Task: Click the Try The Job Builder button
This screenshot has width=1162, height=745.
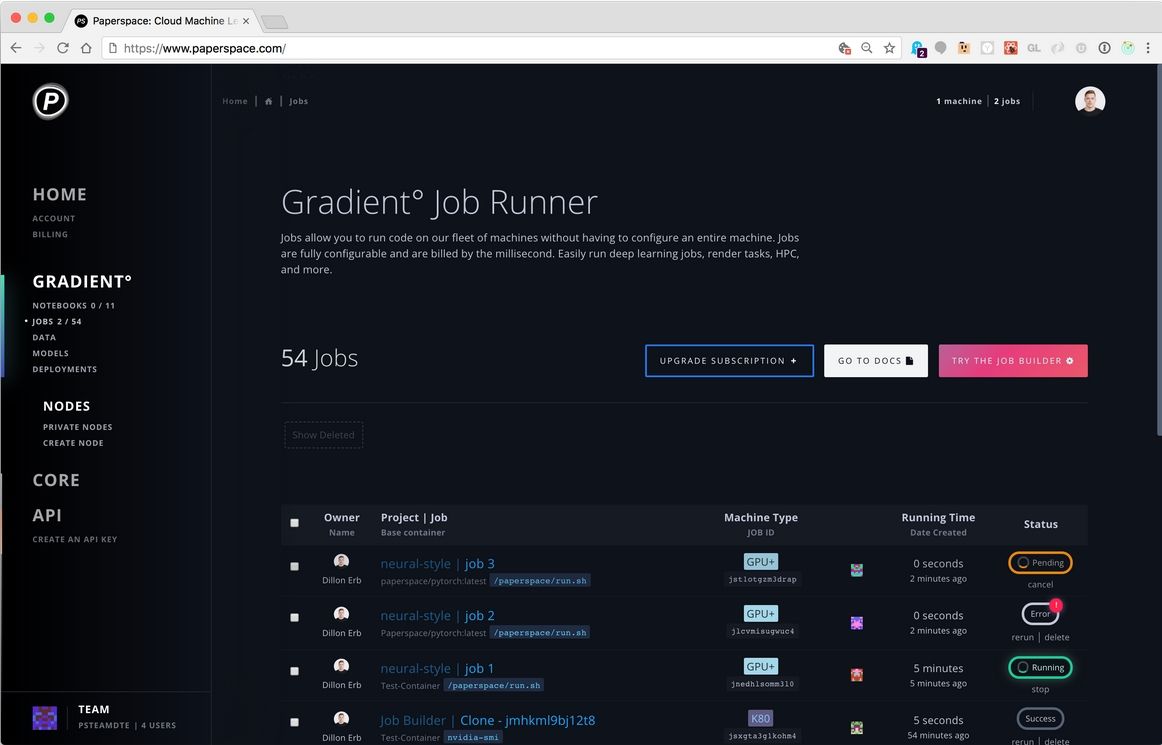Action: pyautogui.click(x=1013, y=361)
